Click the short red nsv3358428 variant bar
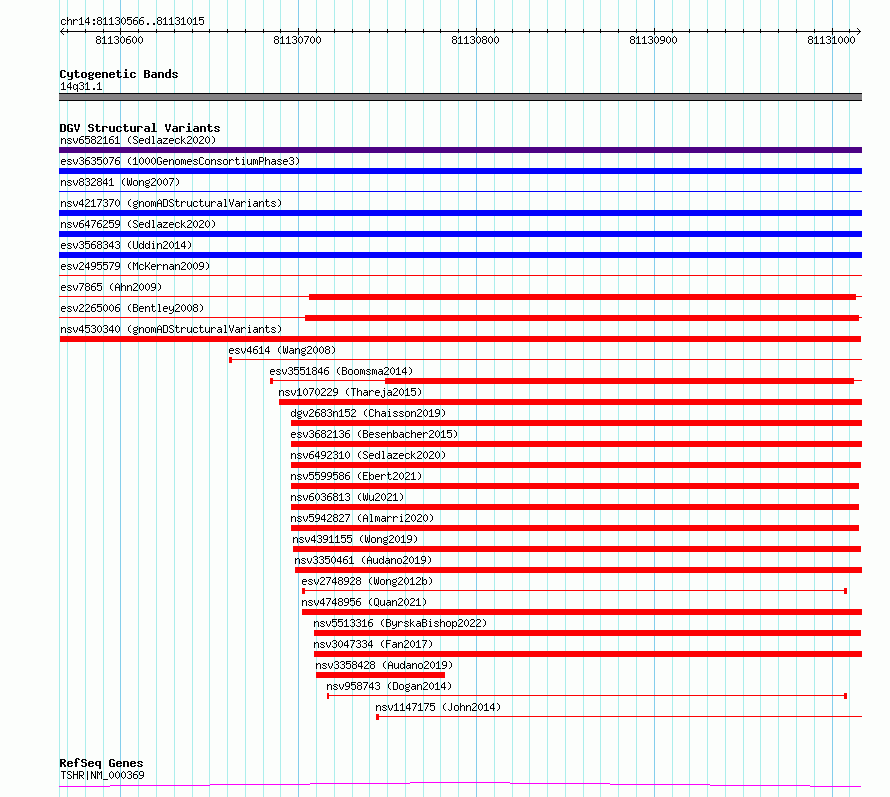The width and height of the screenshot is (890, 797). (380, 675)
